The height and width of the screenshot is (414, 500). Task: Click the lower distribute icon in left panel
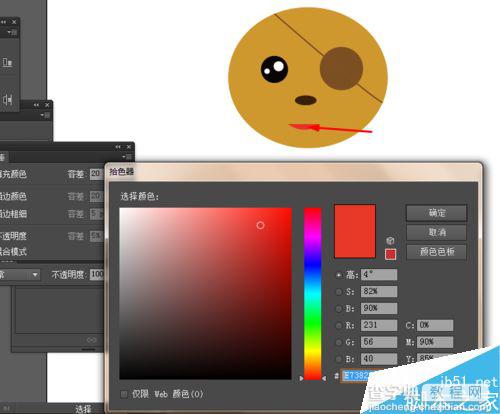pos(7,99)
